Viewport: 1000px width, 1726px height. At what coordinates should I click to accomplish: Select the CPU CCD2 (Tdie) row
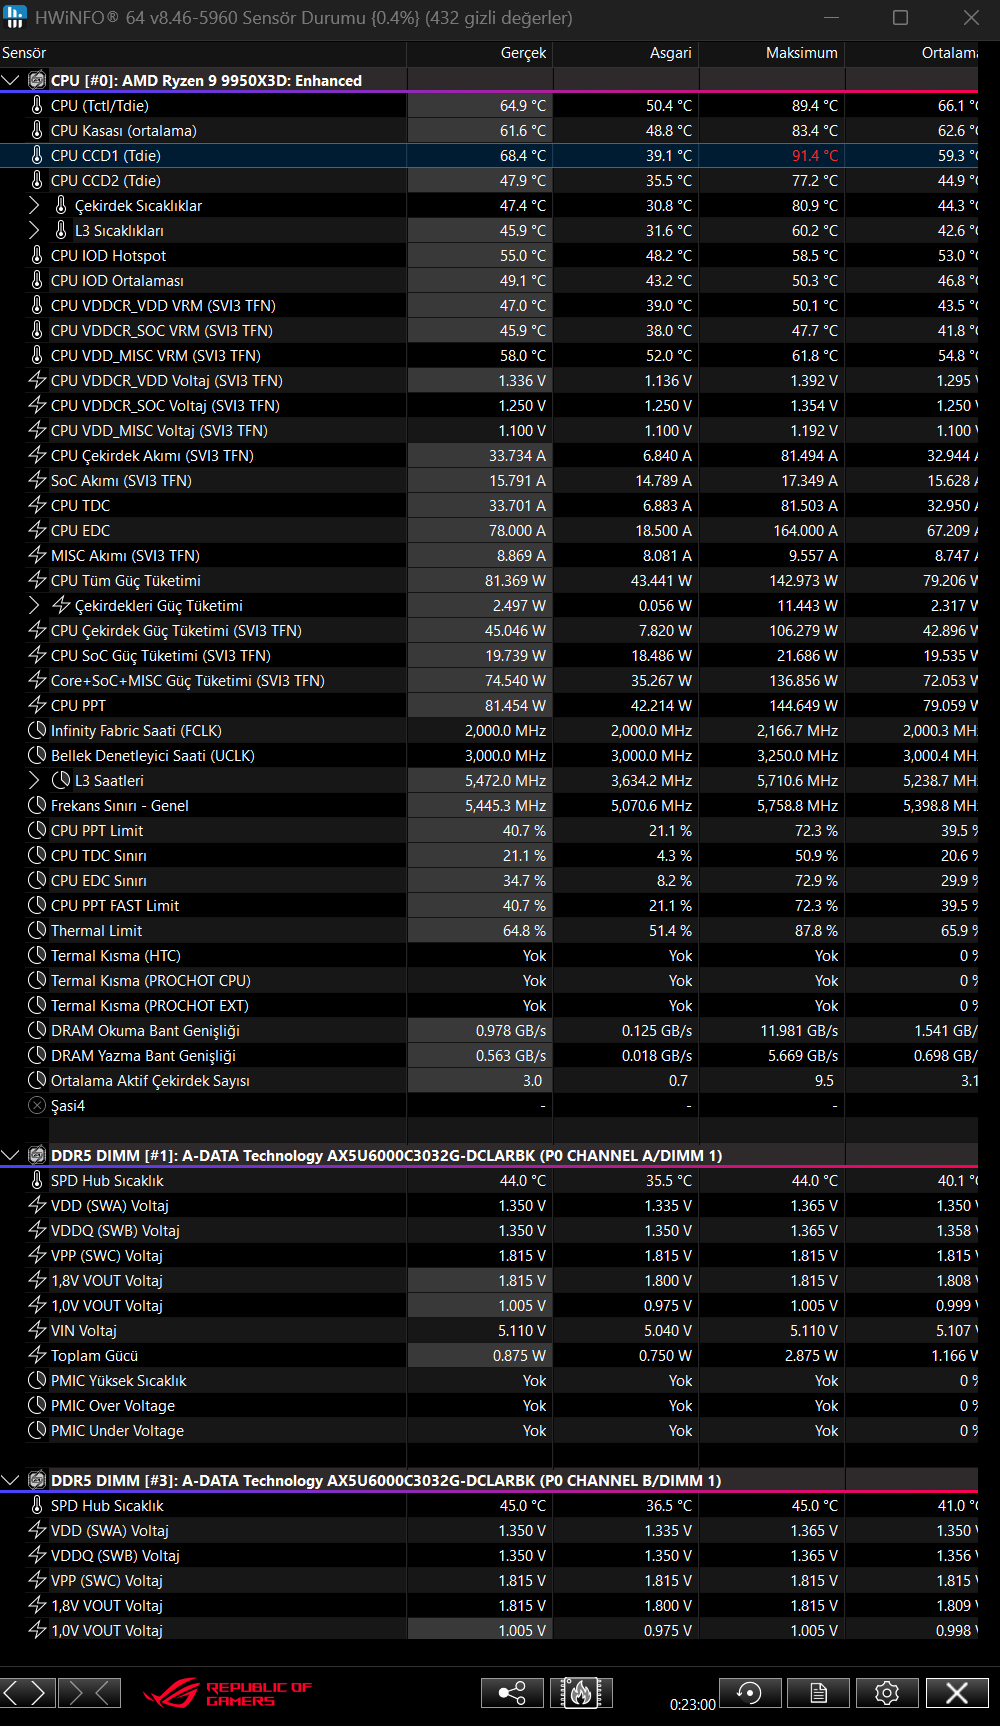(x=490, y=180)
